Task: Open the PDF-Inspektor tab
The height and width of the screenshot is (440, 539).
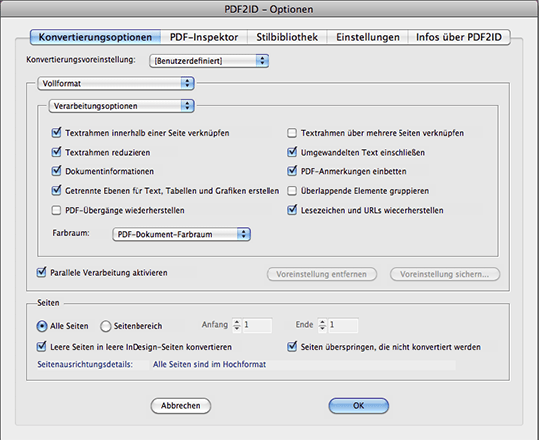Action: pos(204,37)
